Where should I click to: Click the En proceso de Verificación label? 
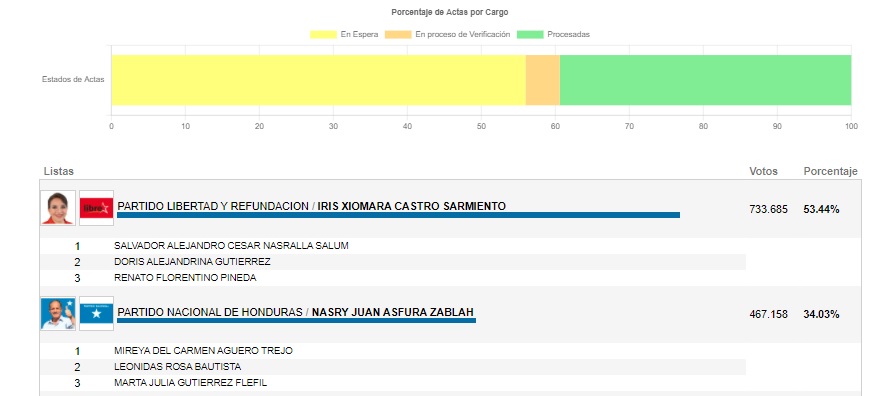click(463, 35)
